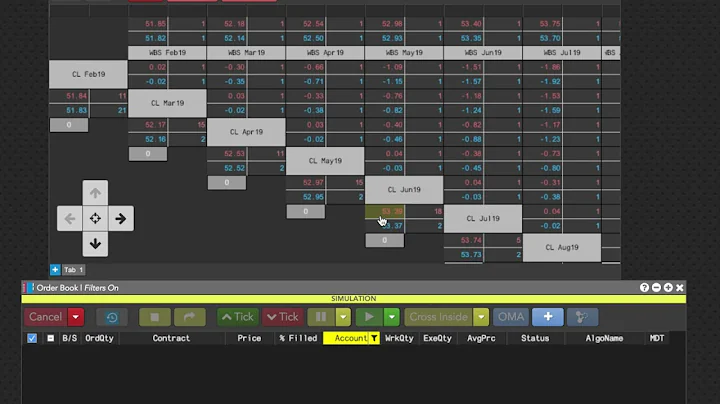
Task: Click the WBS Jul19 column header
Action: tap(562, 52)
